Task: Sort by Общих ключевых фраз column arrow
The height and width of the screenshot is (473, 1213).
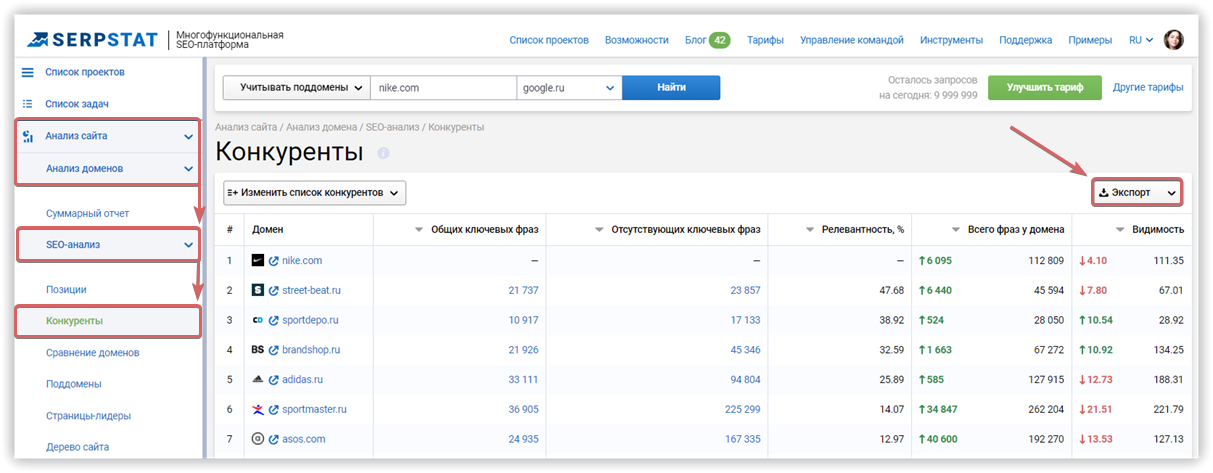Action: 419,230
